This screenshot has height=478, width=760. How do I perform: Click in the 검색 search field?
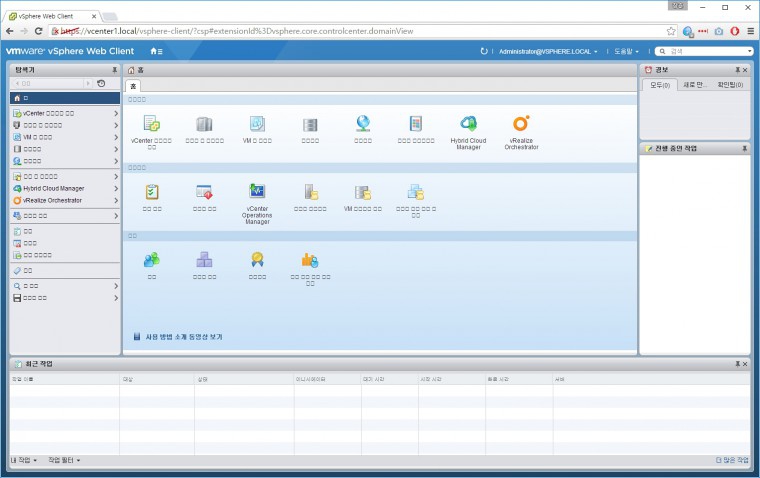pos(705,51)
